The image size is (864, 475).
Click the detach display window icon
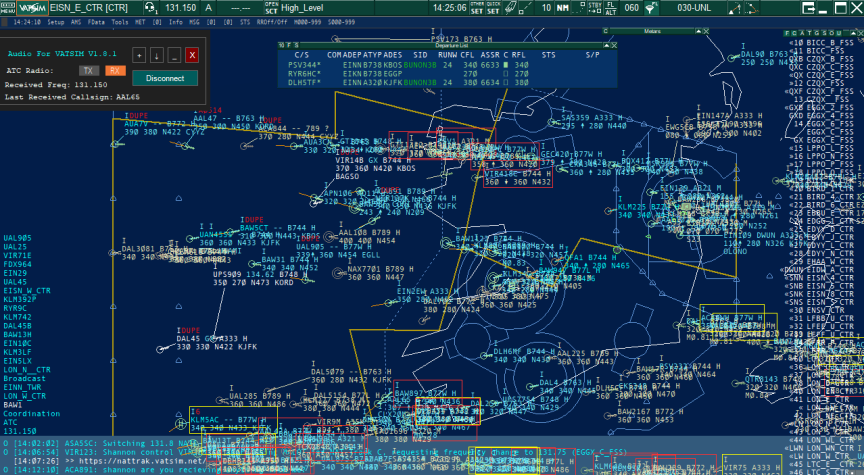tap(808, 8)
